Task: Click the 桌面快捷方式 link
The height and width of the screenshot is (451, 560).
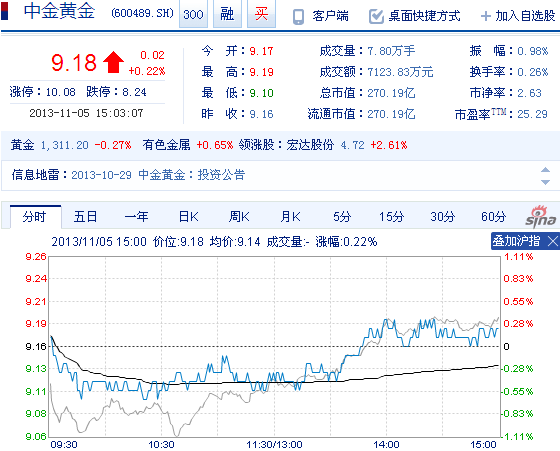Action: [424, 16]
